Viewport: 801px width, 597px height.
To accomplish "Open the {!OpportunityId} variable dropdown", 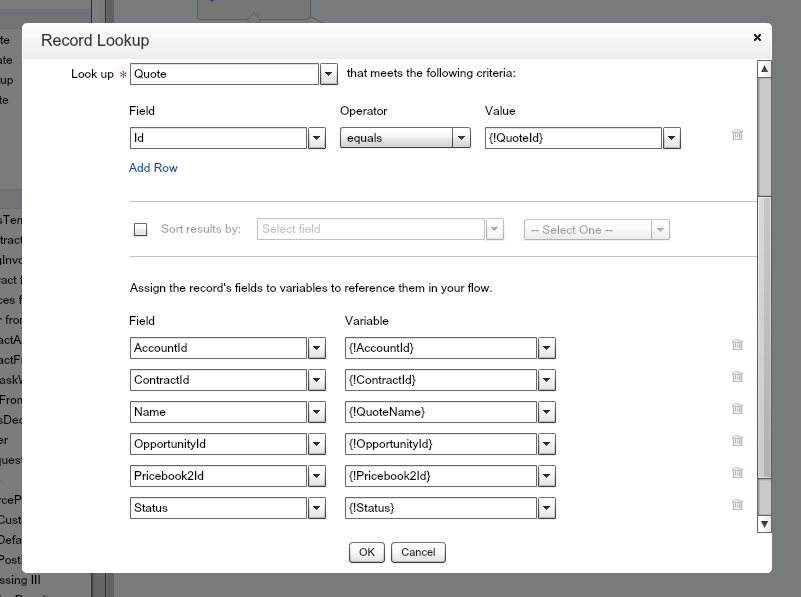I will pyautogui.click(x=547, y=444).
